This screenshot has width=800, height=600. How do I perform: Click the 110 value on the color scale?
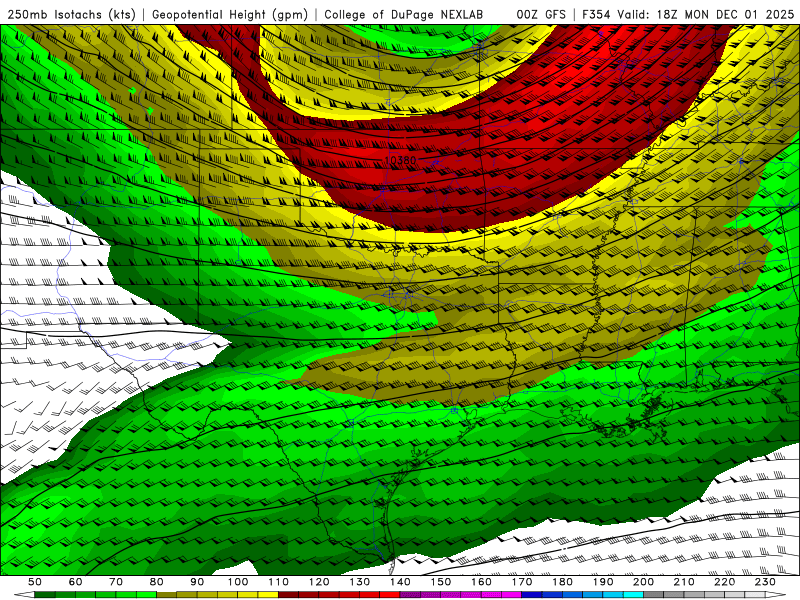pos(279,582)
